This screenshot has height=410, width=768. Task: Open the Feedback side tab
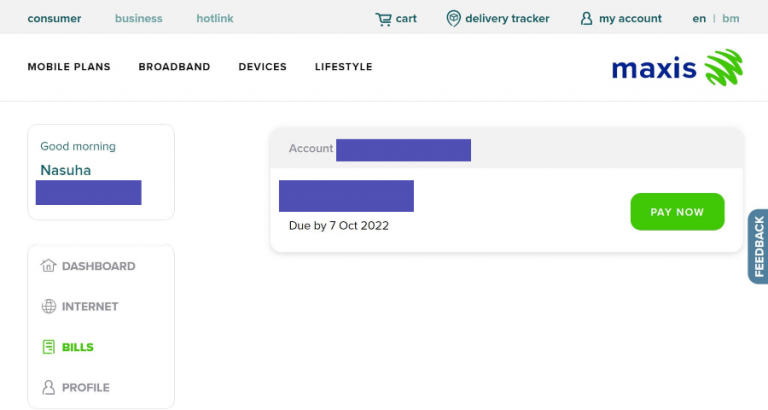point(758,246)
